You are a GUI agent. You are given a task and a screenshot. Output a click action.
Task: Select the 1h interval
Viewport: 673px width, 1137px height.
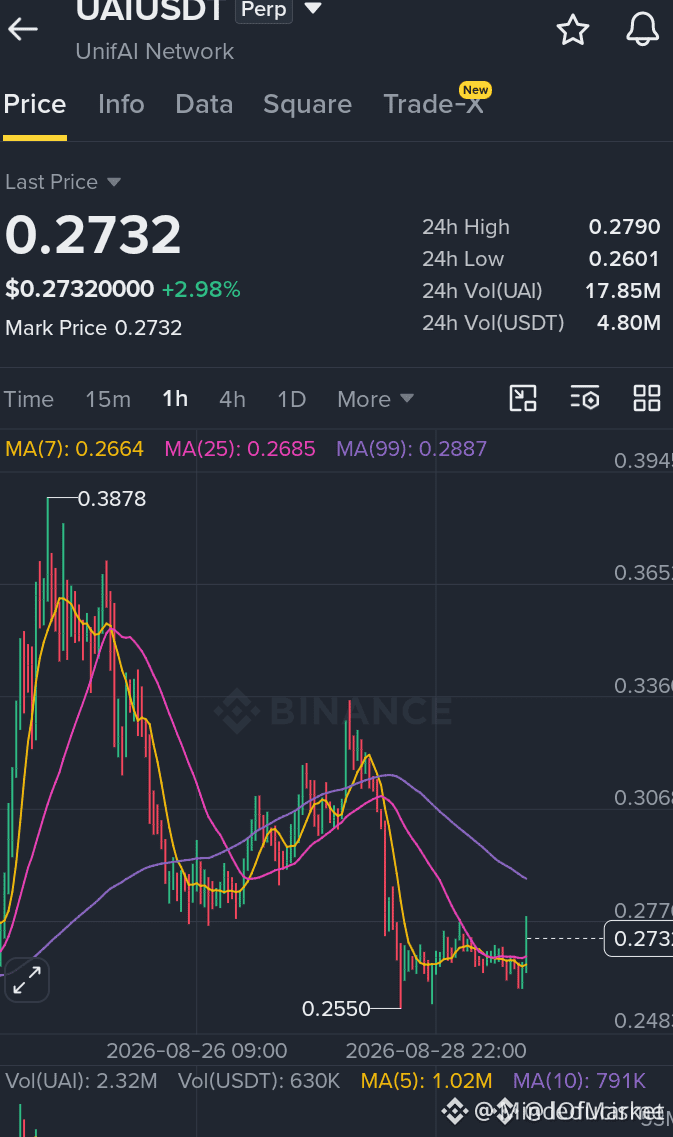[175, 399]
